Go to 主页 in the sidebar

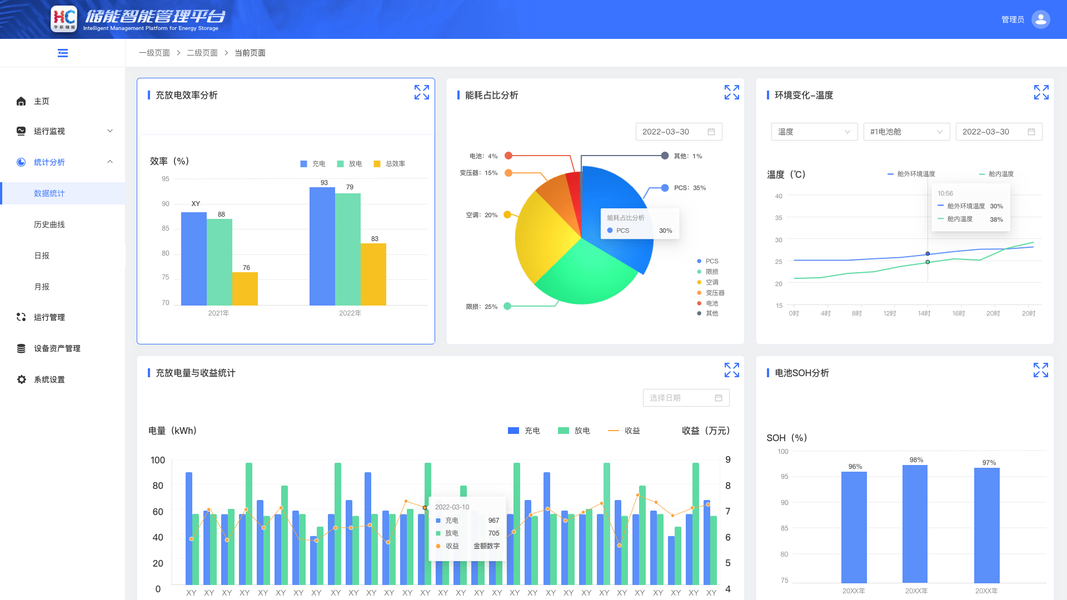click(x=42, y=101)
